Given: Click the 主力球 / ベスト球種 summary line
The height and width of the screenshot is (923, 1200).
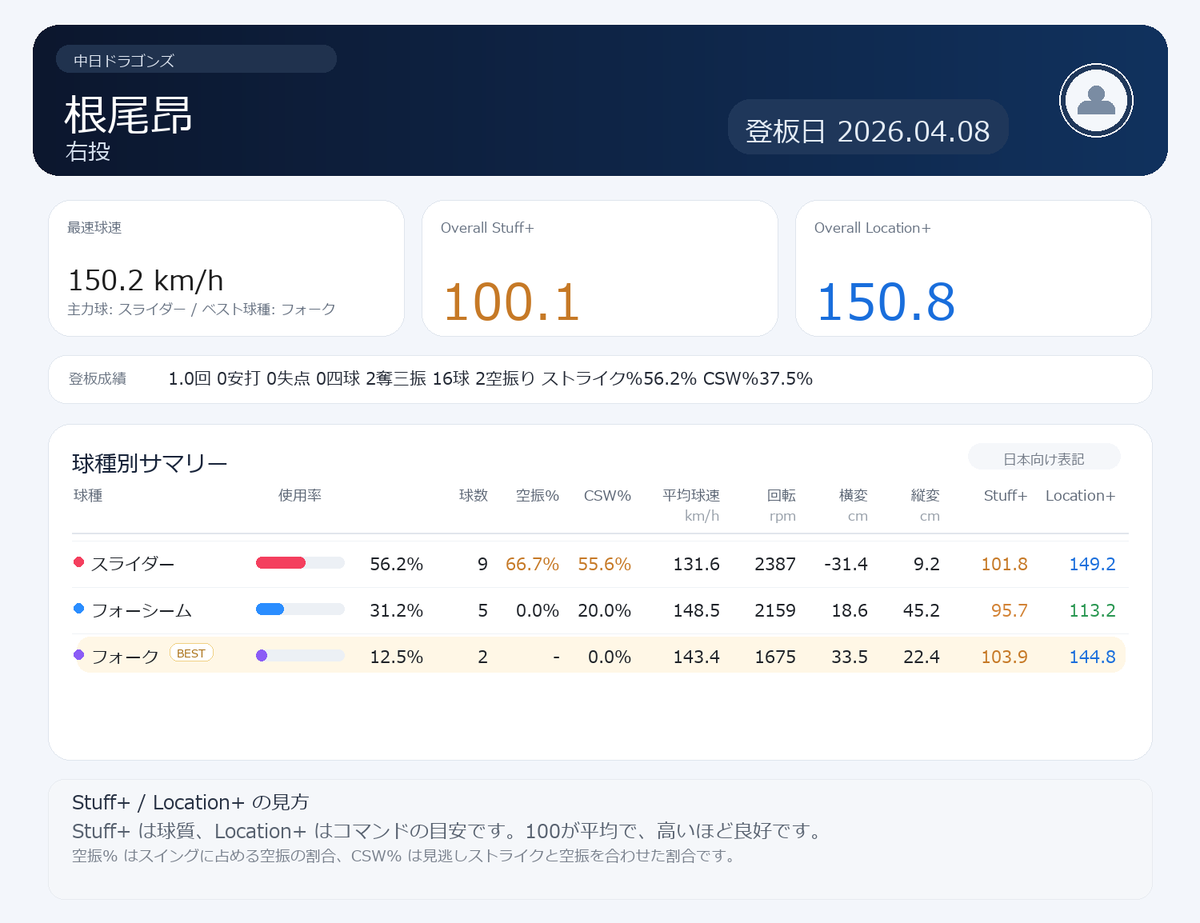Looking at the screenshot, I should pyautogui.click(x=201, y=309).
